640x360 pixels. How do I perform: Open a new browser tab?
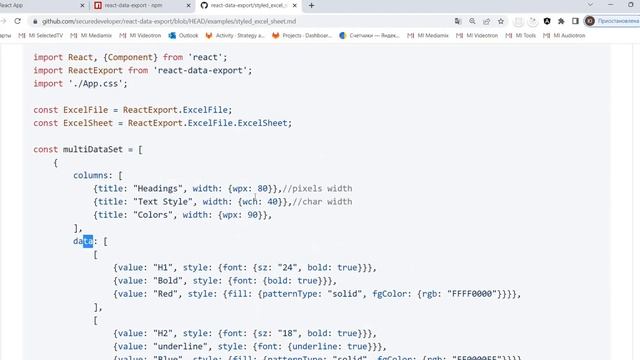pos(311,6)
